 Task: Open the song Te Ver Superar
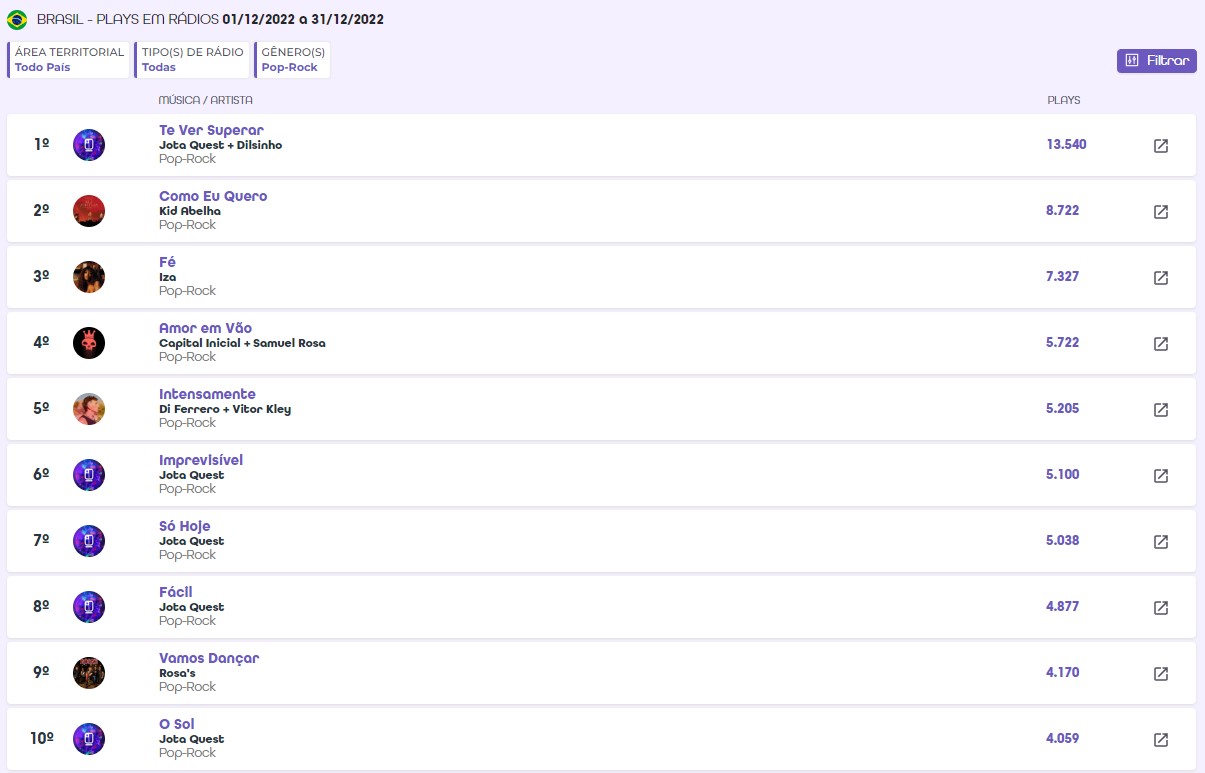pos(211,130)
